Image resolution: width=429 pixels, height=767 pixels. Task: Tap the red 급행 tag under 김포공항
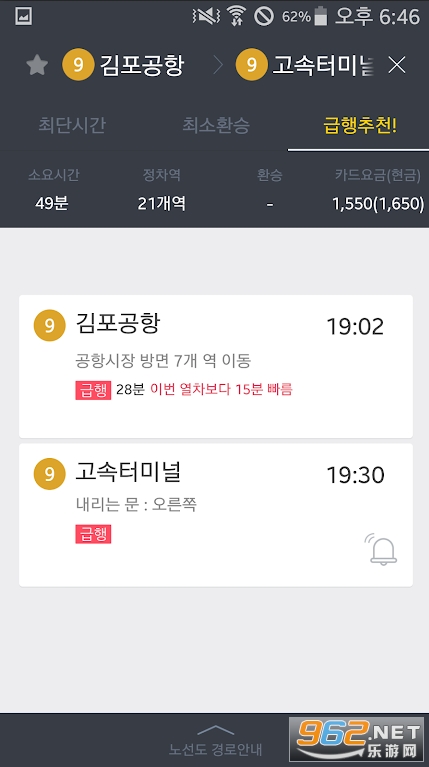[x=93, y=390]
